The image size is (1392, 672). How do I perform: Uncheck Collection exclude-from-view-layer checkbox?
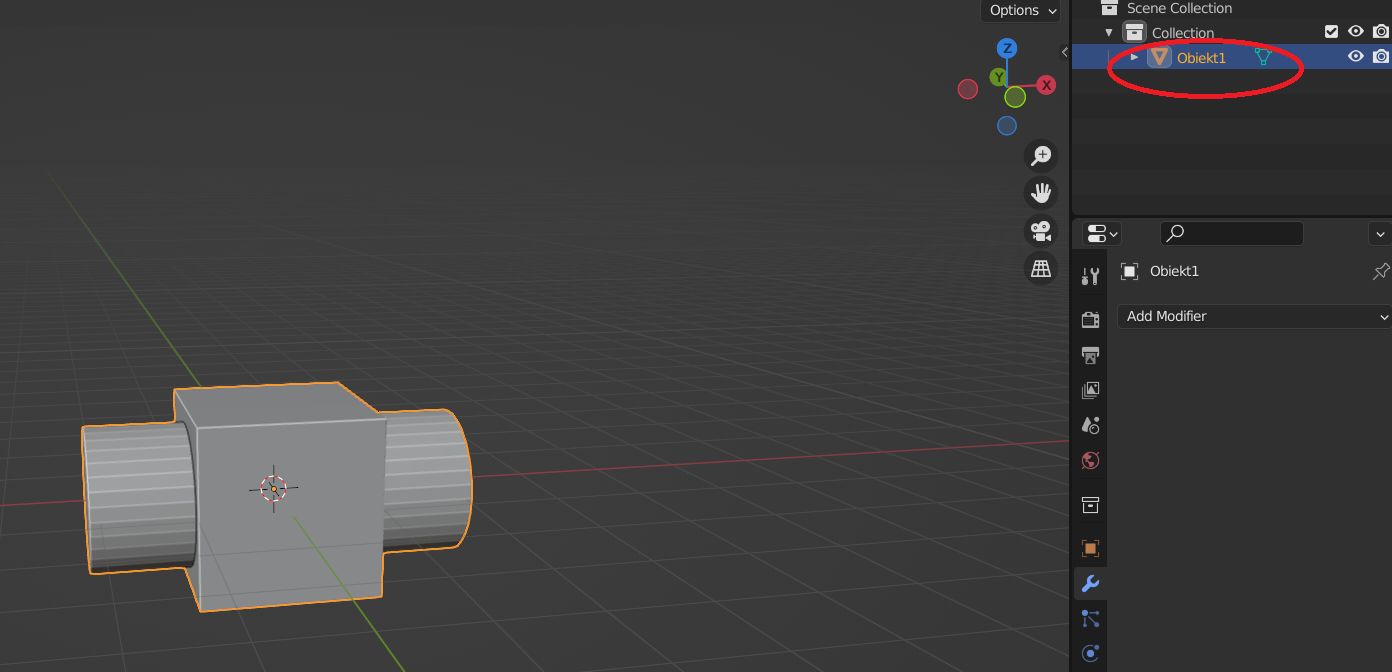pos(1331,32)
